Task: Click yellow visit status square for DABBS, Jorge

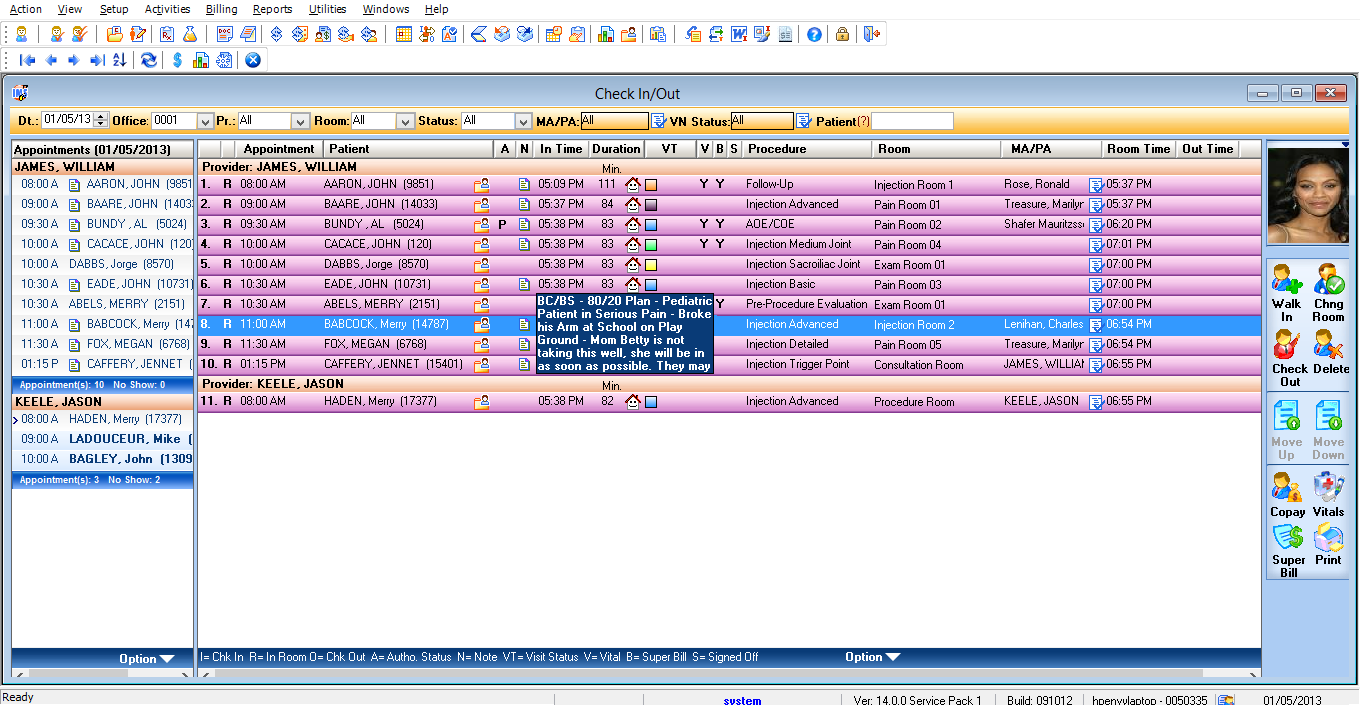Action: click(x=651, y=265)
